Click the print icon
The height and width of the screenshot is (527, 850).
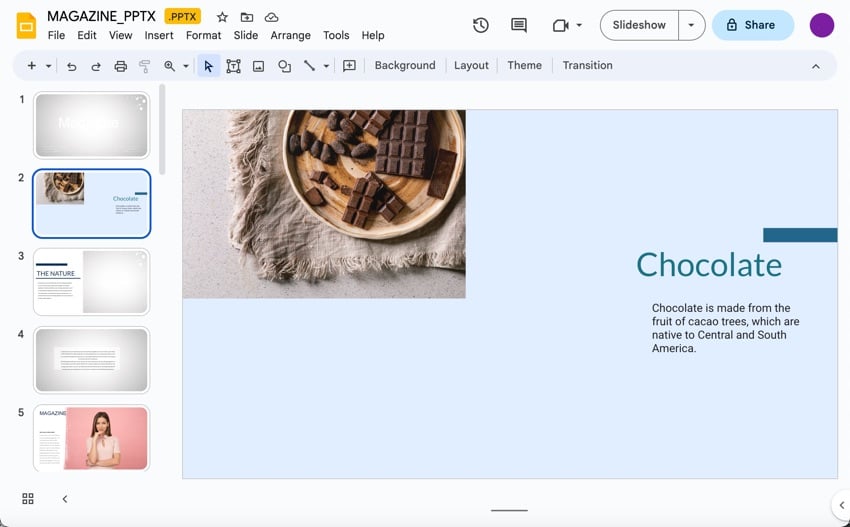click(120, 66)
